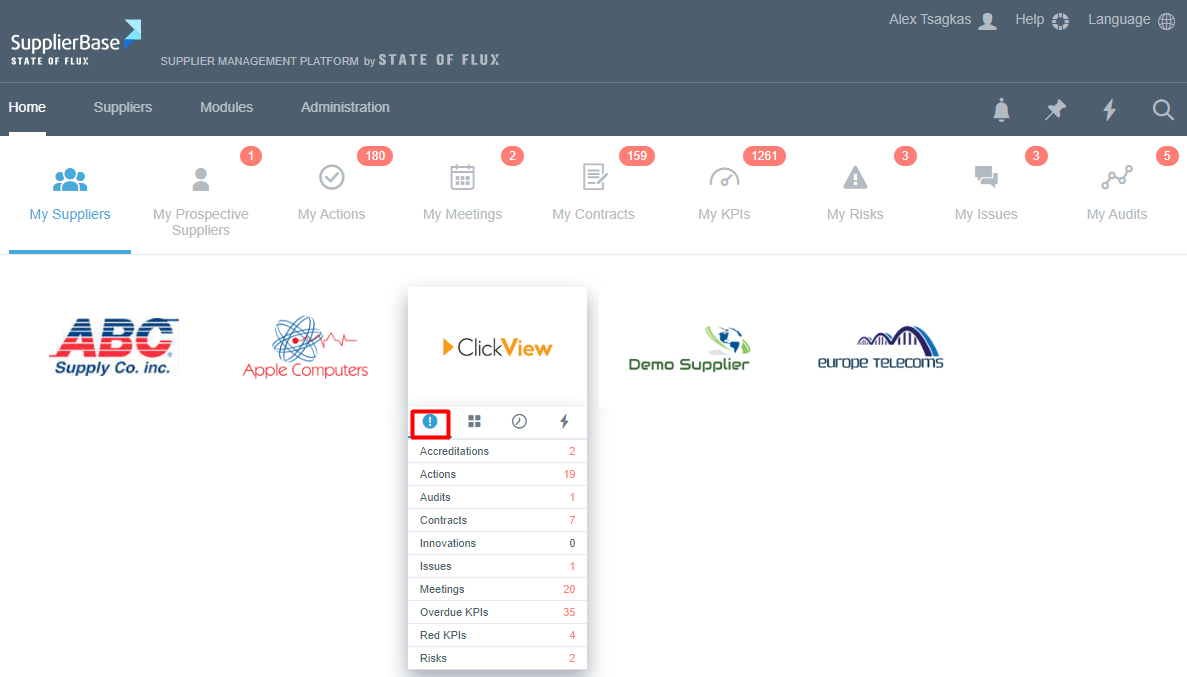Select the clock icon on ClickView card

pyautogui.click(x=519, y=422)
